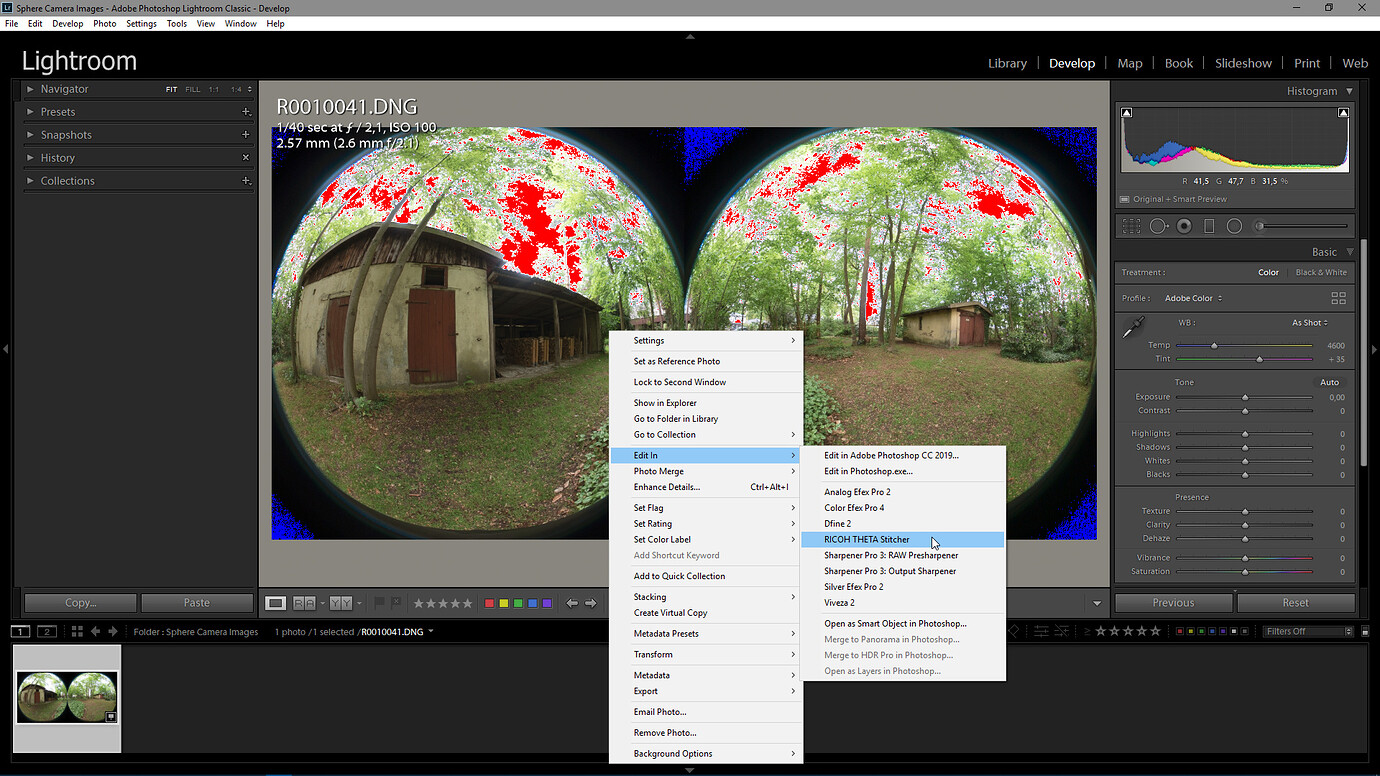This screenshot has width=1380, height=776.
Task: Open the Photo menu in menu bar
Action: tap(105, 23)
